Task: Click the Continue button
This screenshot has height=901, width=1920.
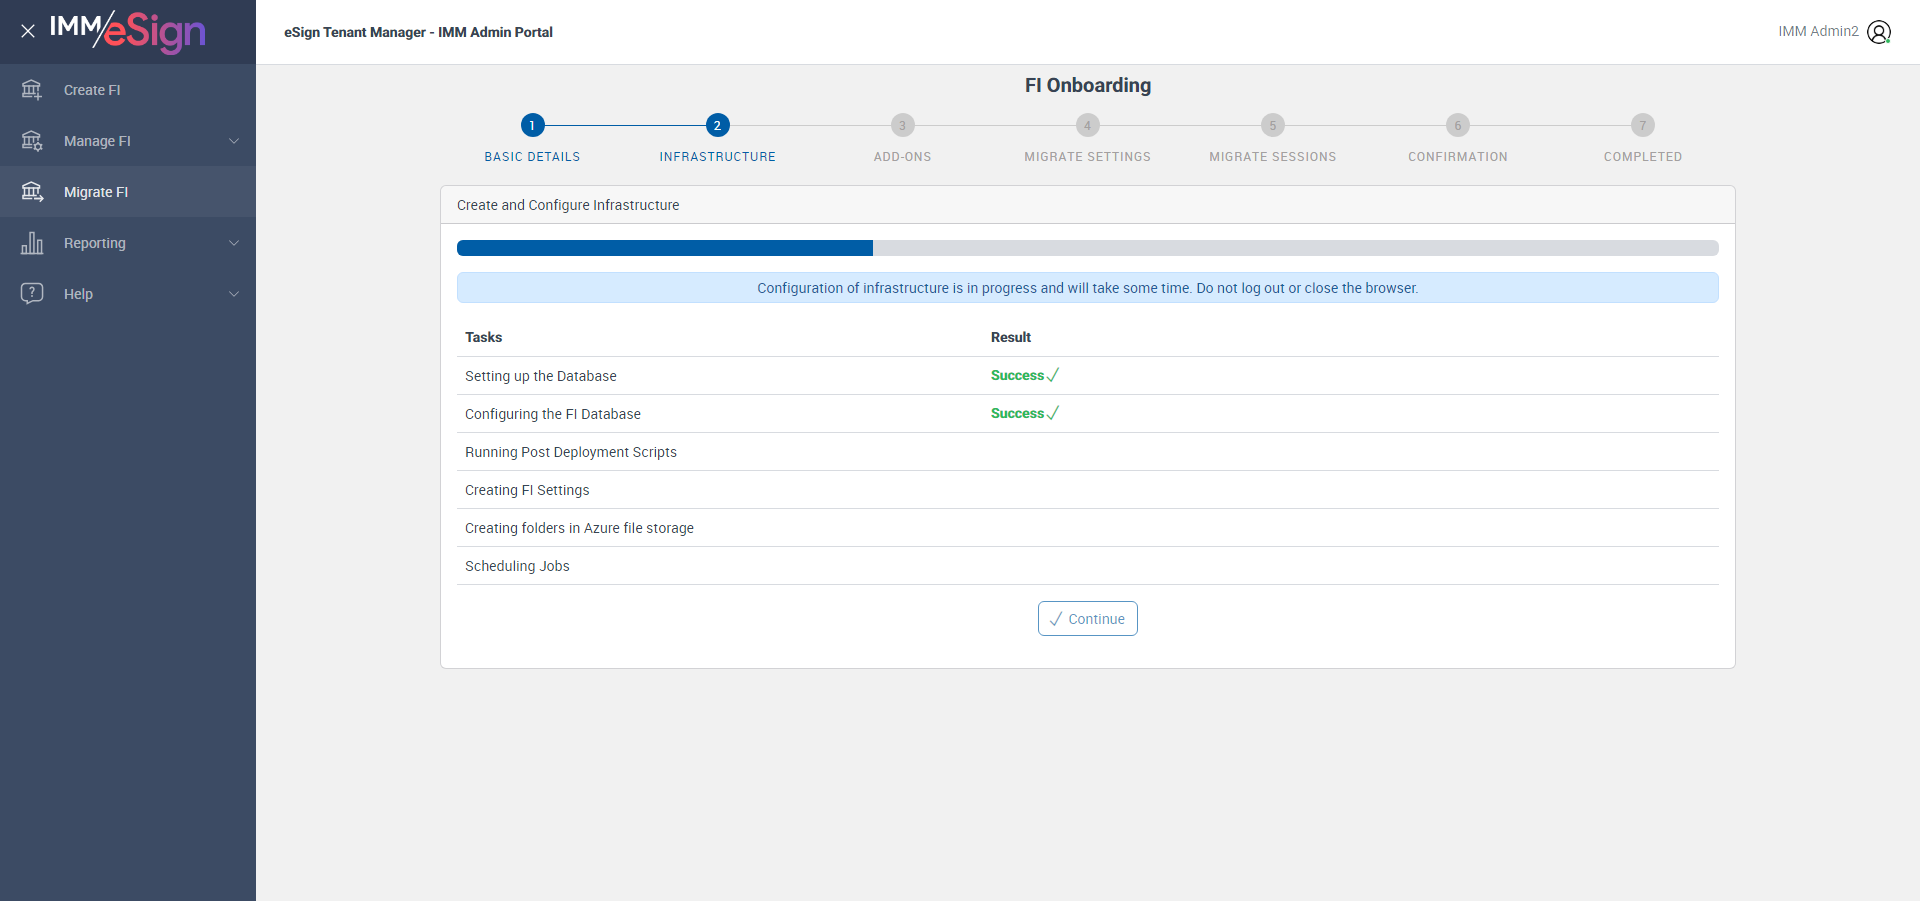Action: click(x=1087, y=618)
